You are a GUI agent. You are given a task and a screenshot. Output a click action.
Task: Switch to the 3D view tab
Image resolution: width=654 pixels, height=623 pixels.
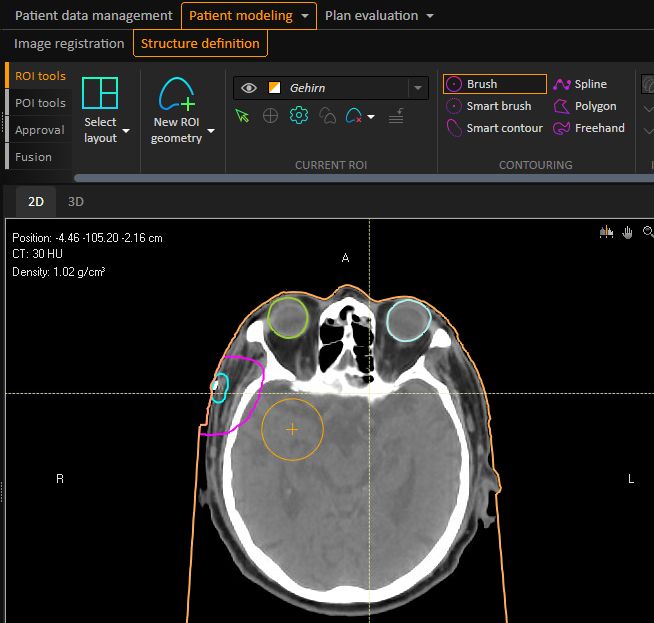click(75, 201)
